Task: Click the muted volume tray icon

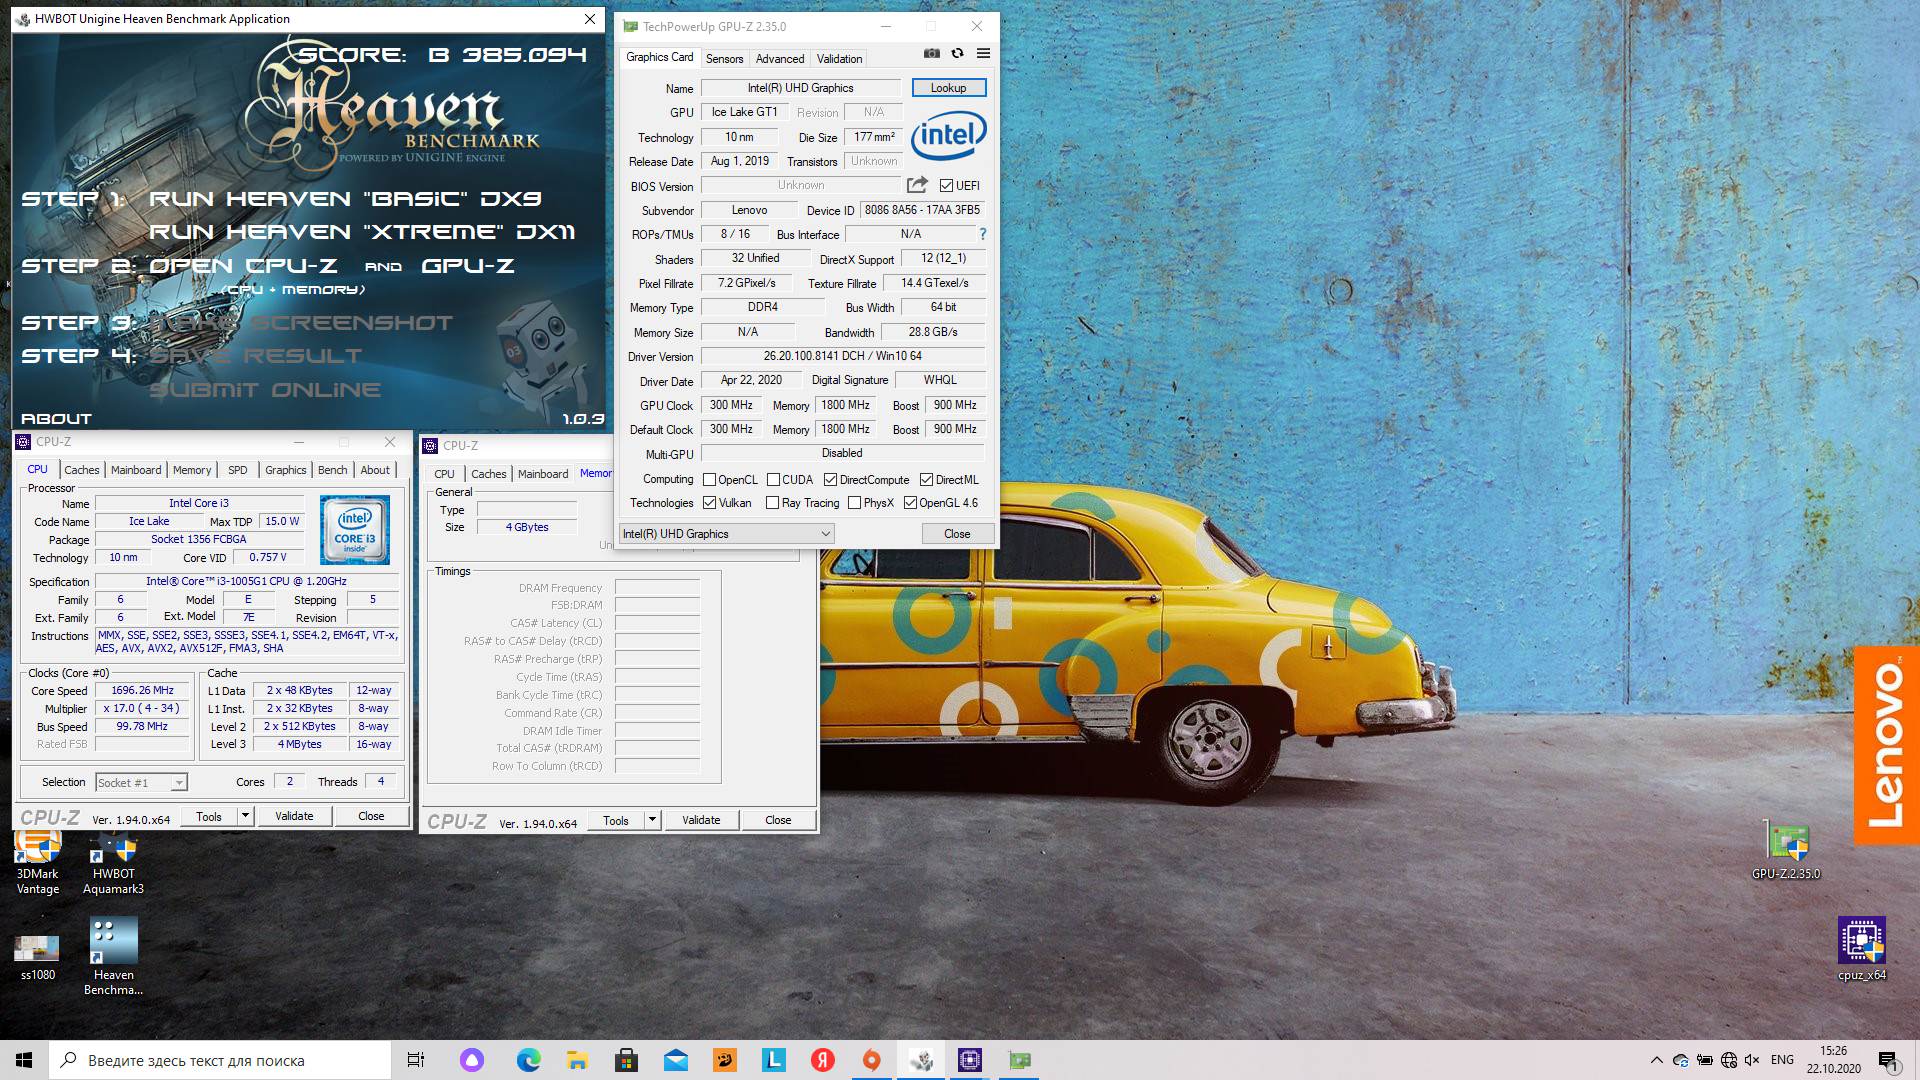Action: click(x=1752, y=1060)
